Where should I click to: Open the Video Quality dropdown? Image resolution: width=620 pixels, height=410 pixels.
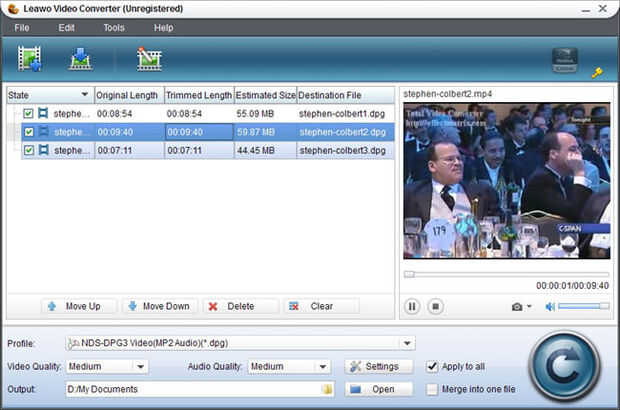coord(140,367)
